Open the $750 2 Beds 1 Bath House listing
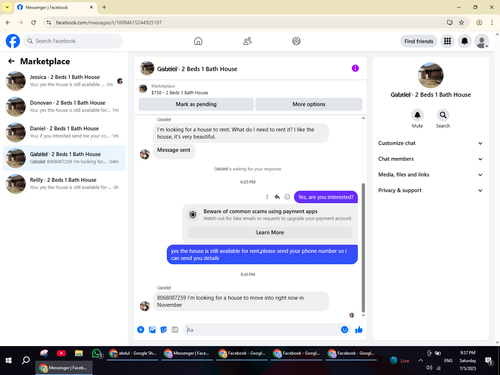 [179, 89]
